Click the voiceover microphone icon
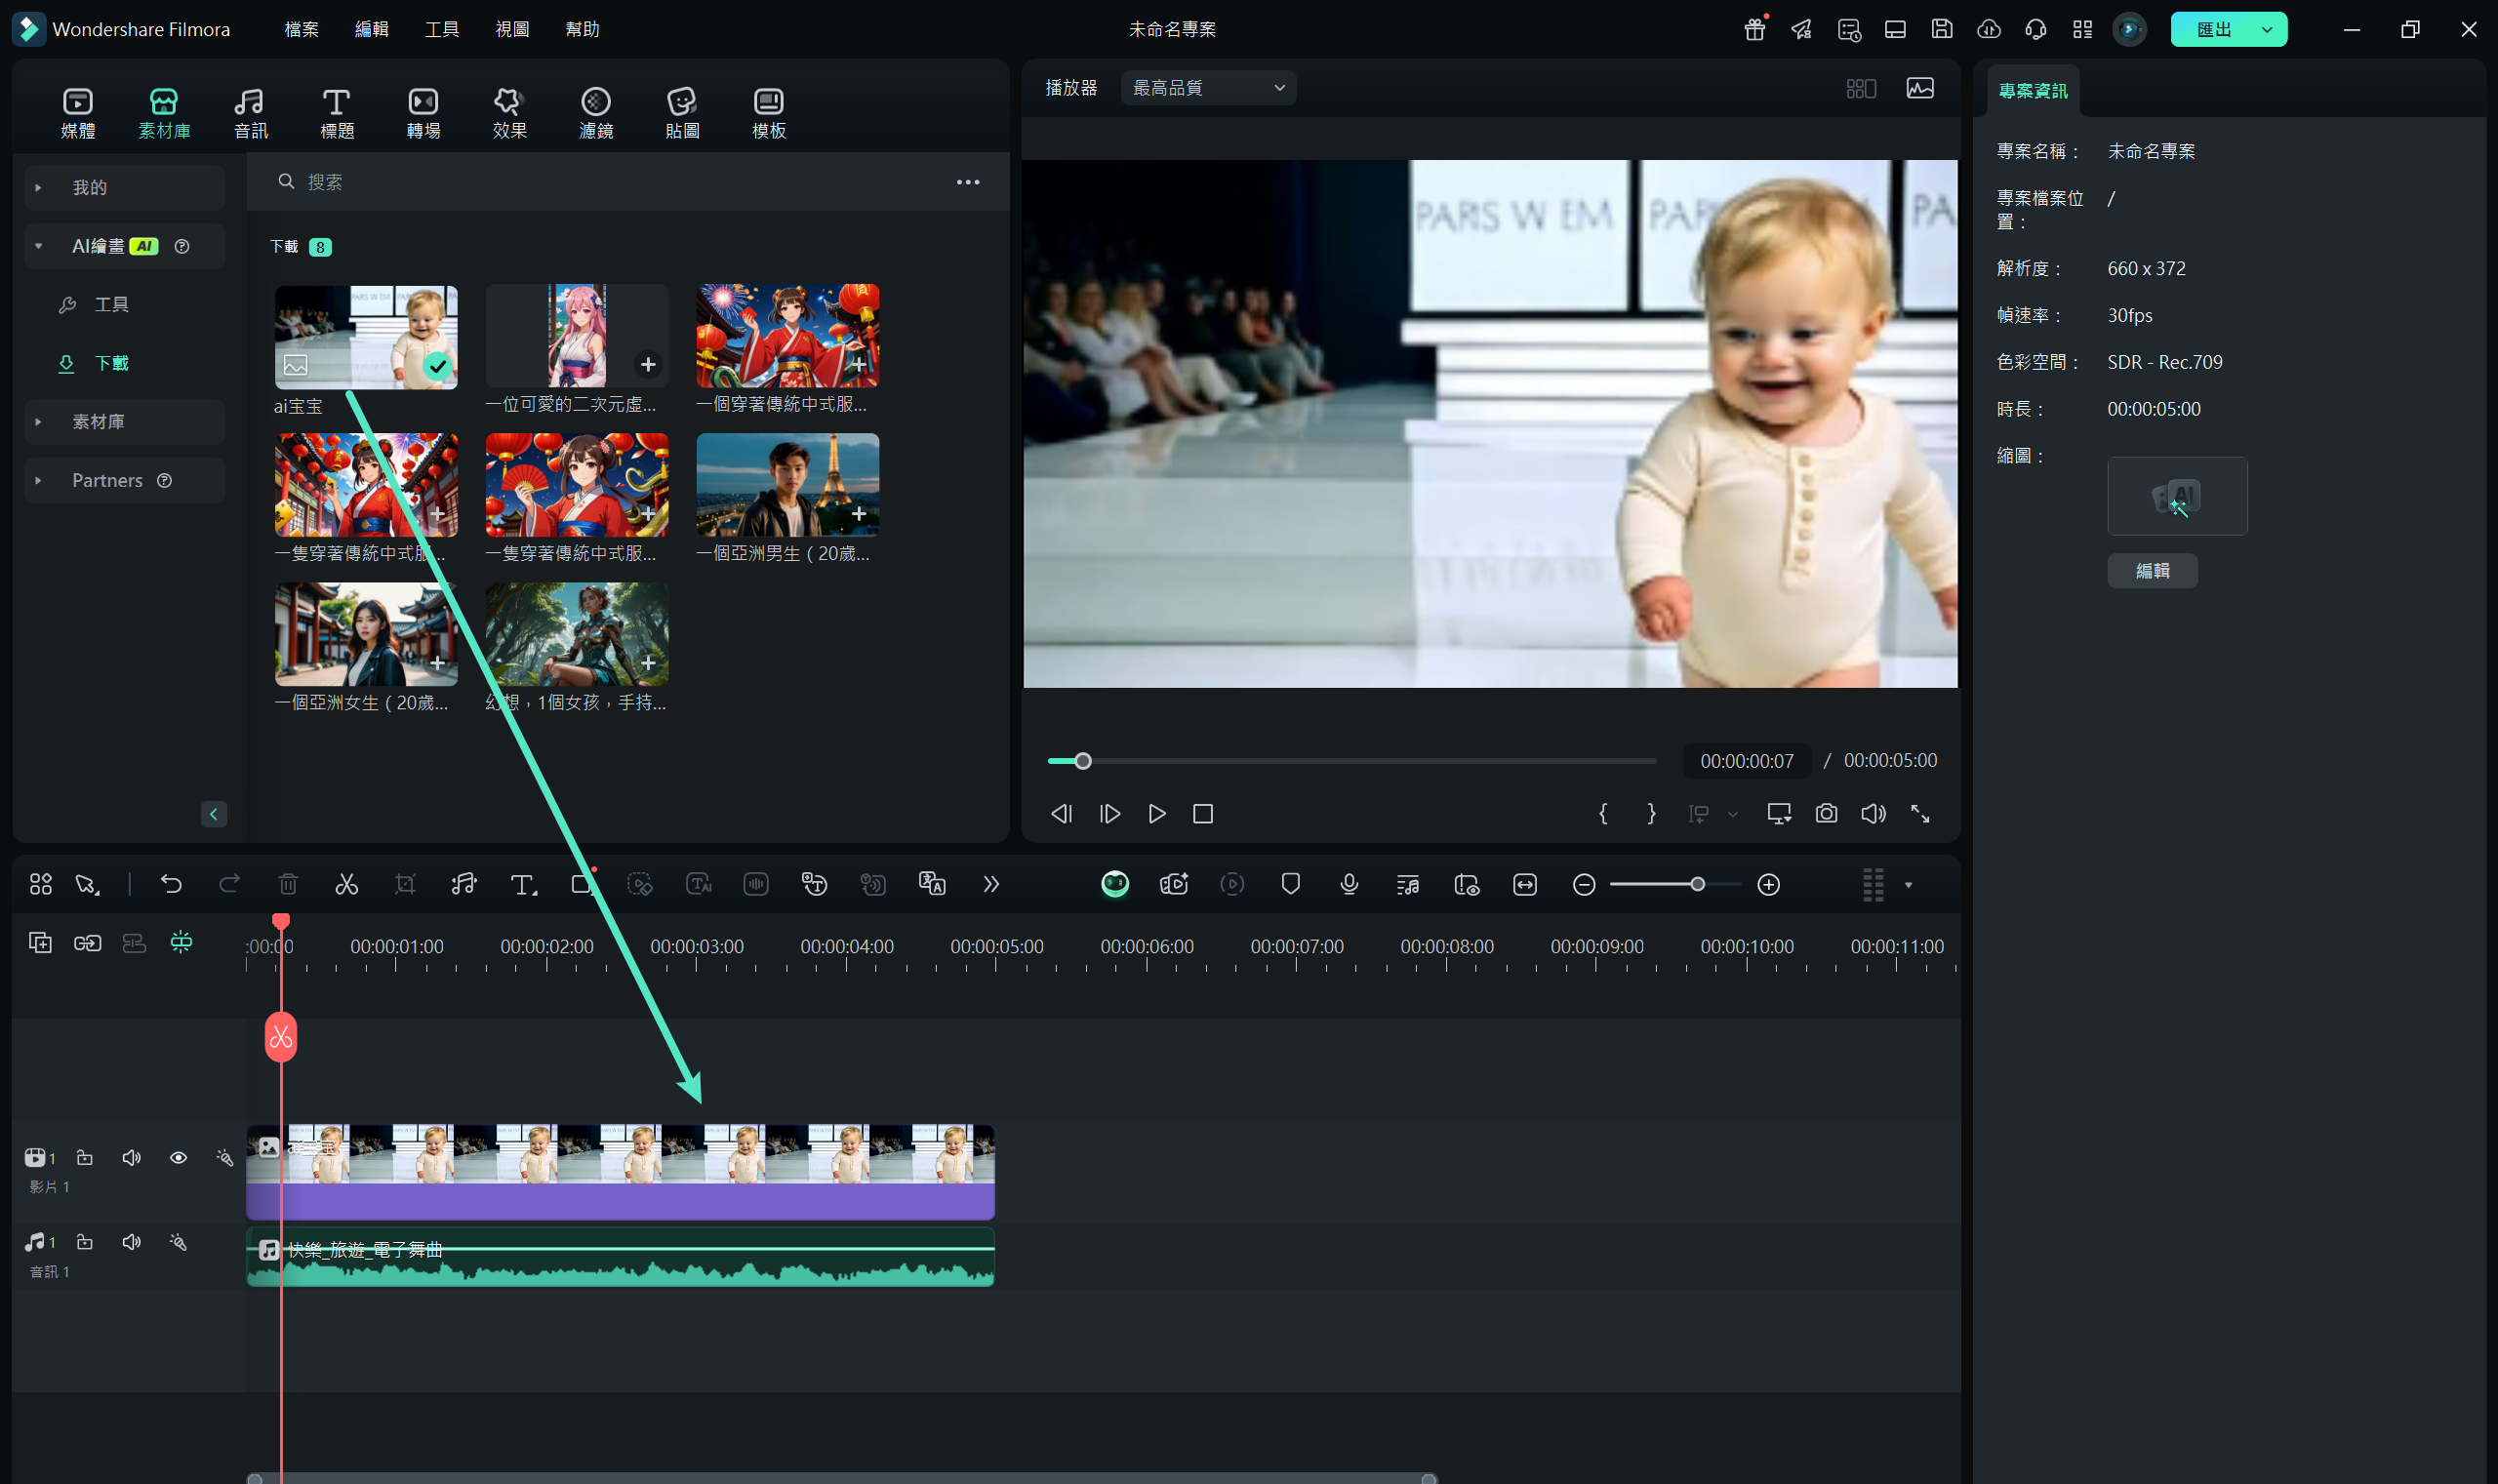Viewport: 2498px width, 1484px height. tap(1349, 885)
